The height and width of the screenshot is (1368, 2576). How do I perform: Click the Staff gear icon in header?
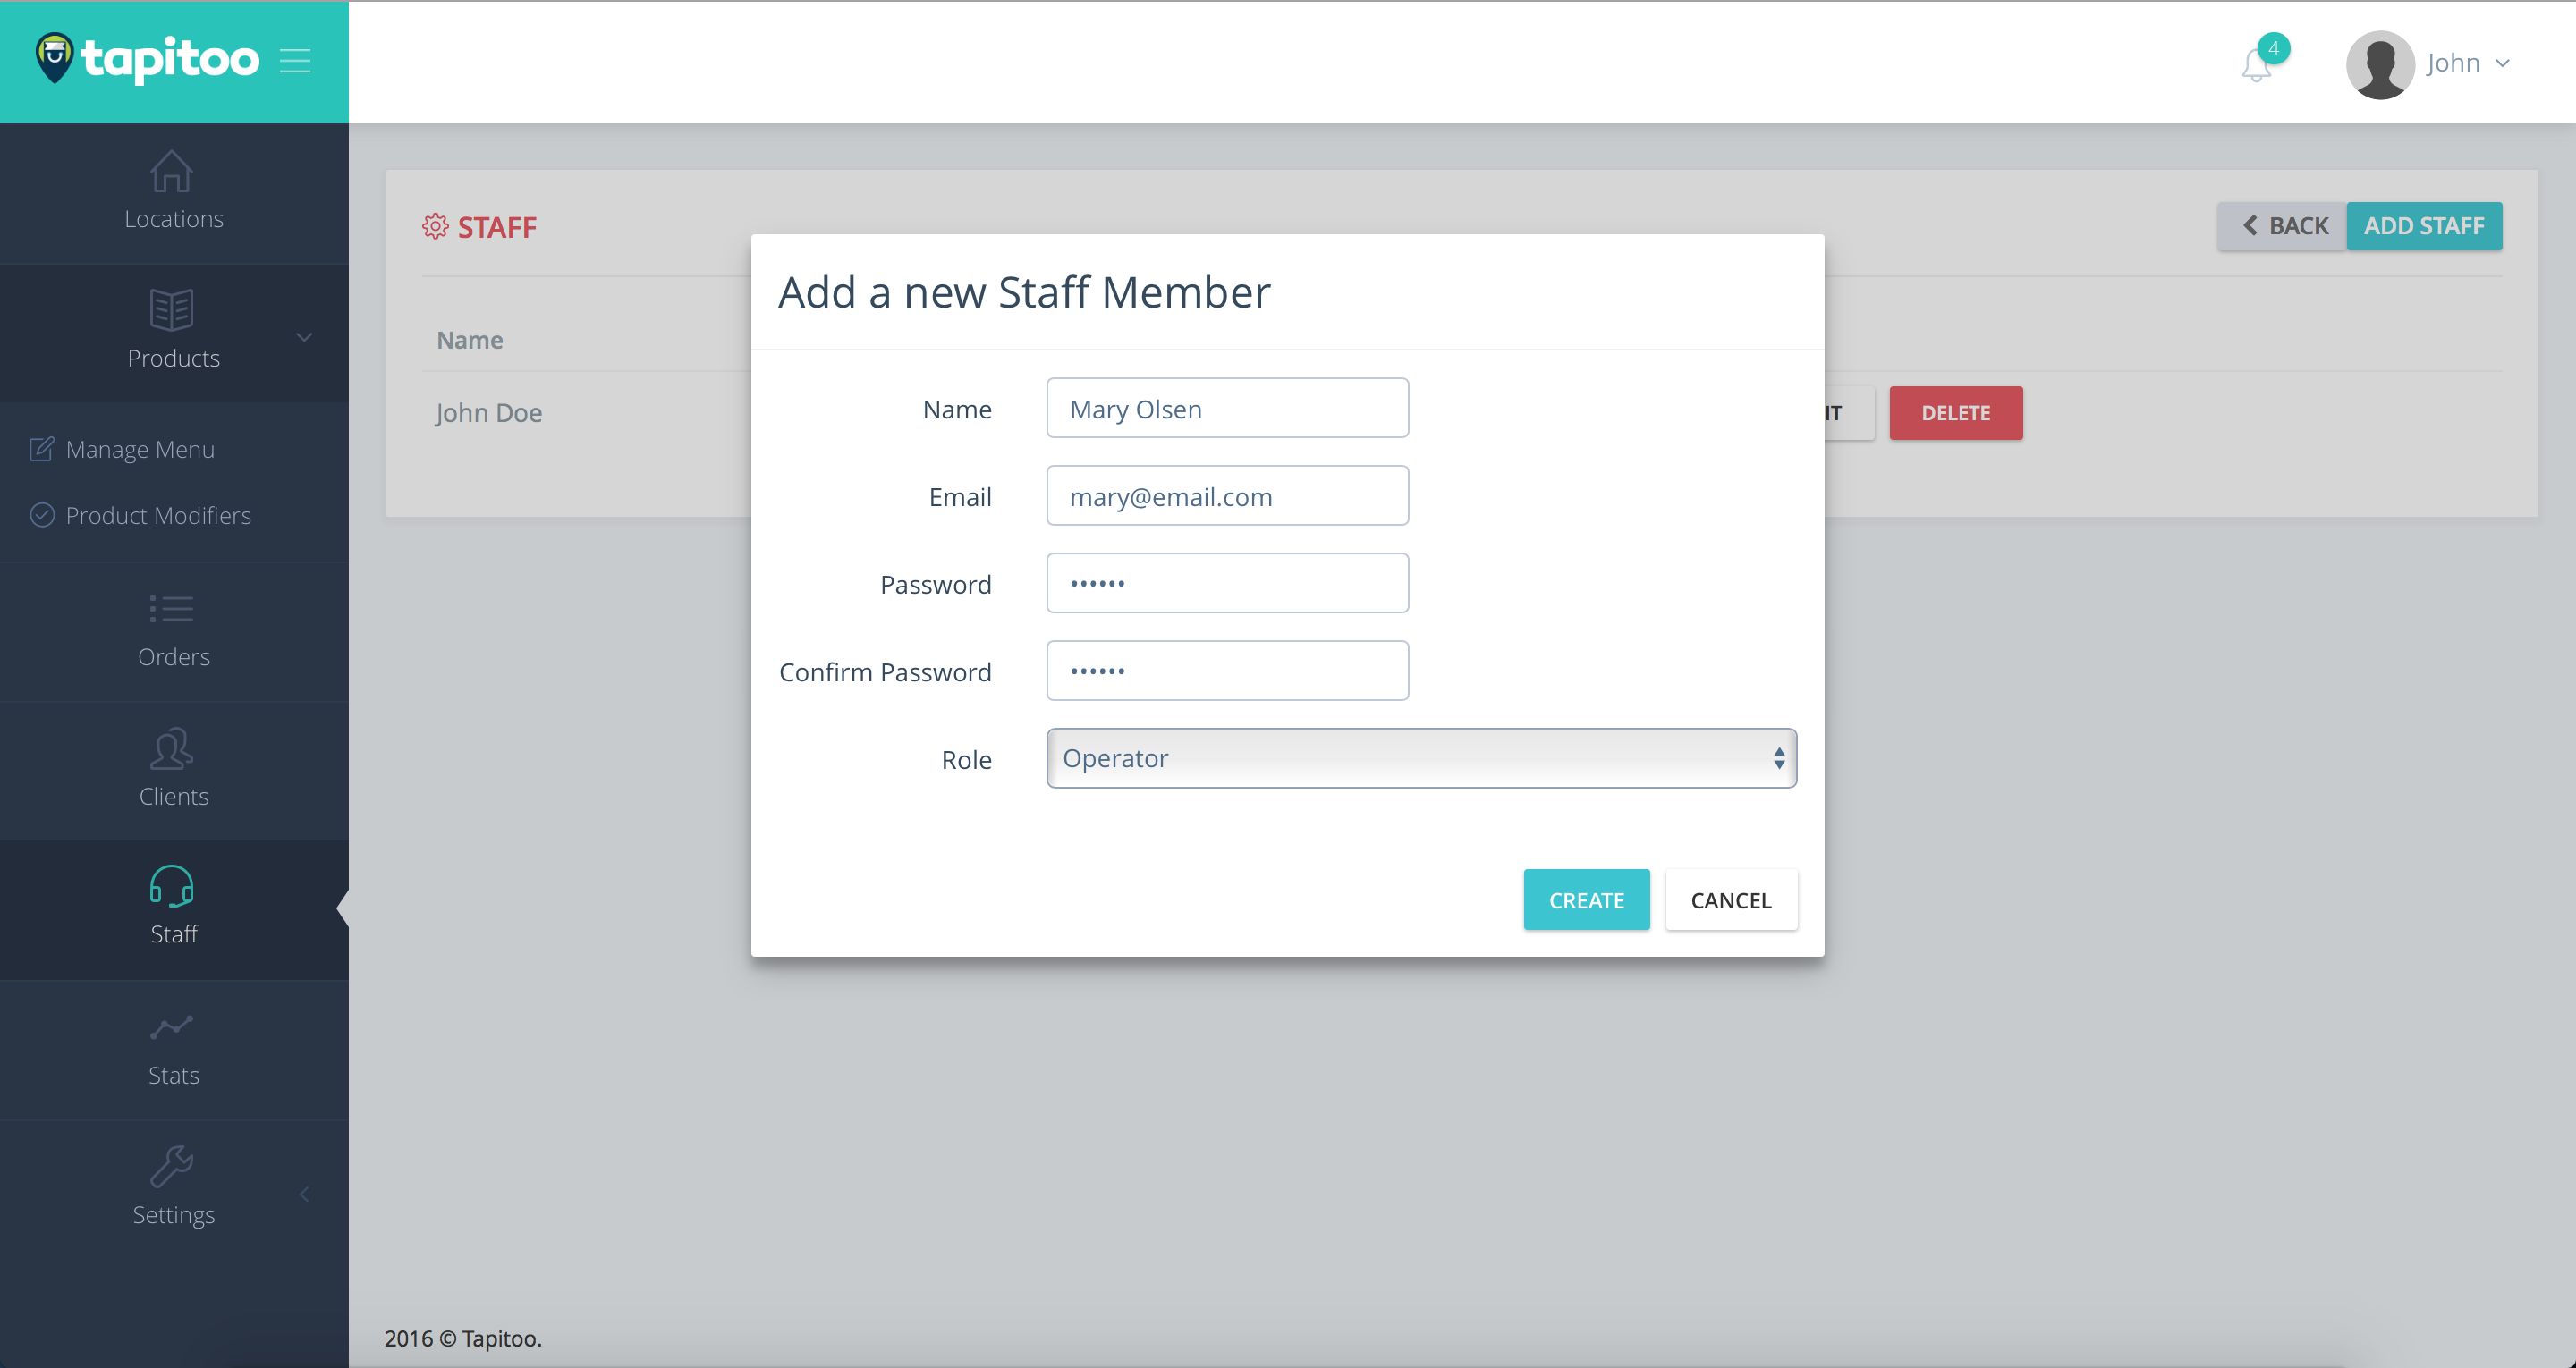[x=435, y=226]
